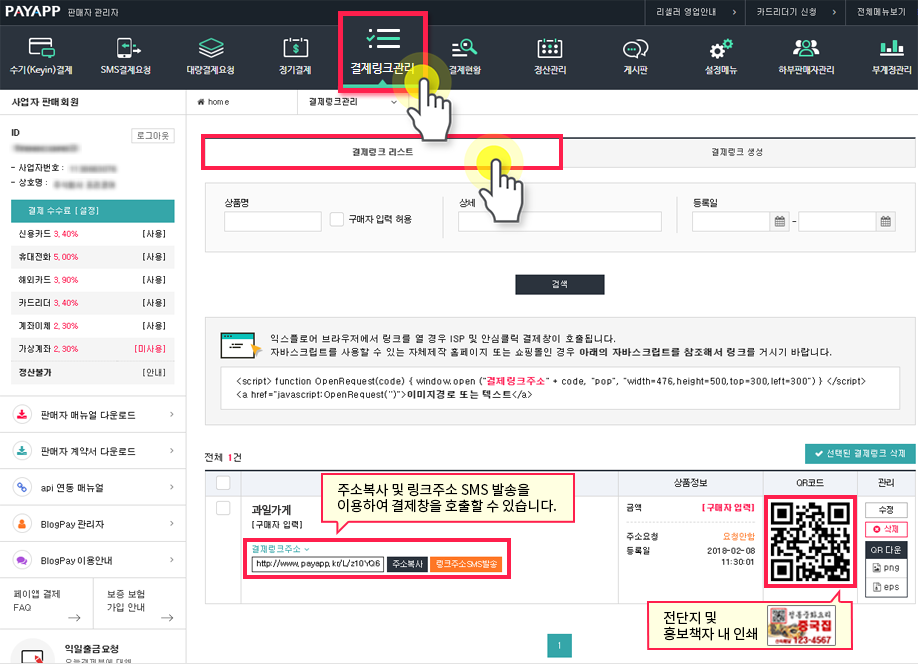The image size is (918, 664).
Task: Expand 판매자 매뉴얼 다운로드 chevron
Action: [x=172, y=414]
